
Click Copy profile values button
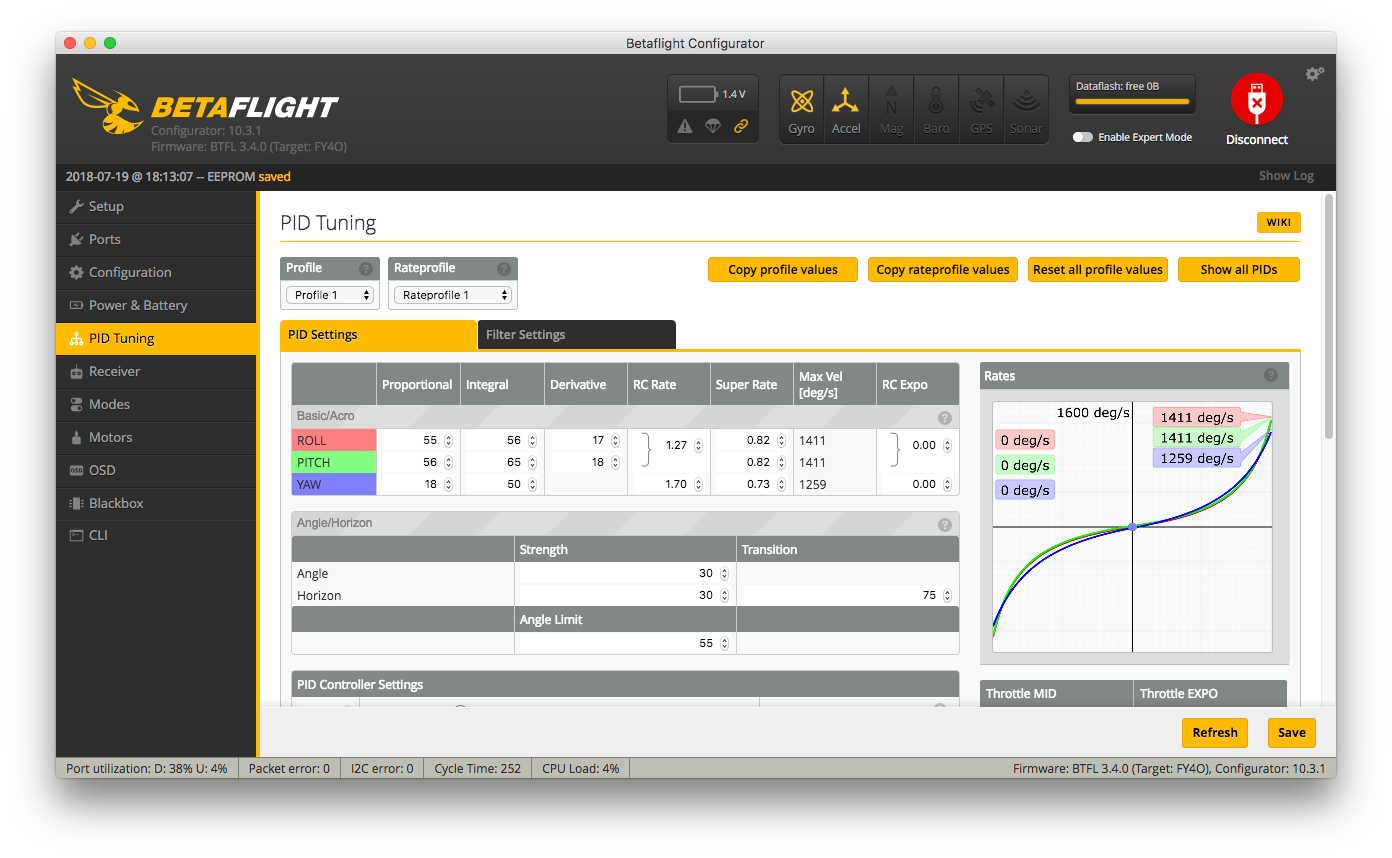783,270
